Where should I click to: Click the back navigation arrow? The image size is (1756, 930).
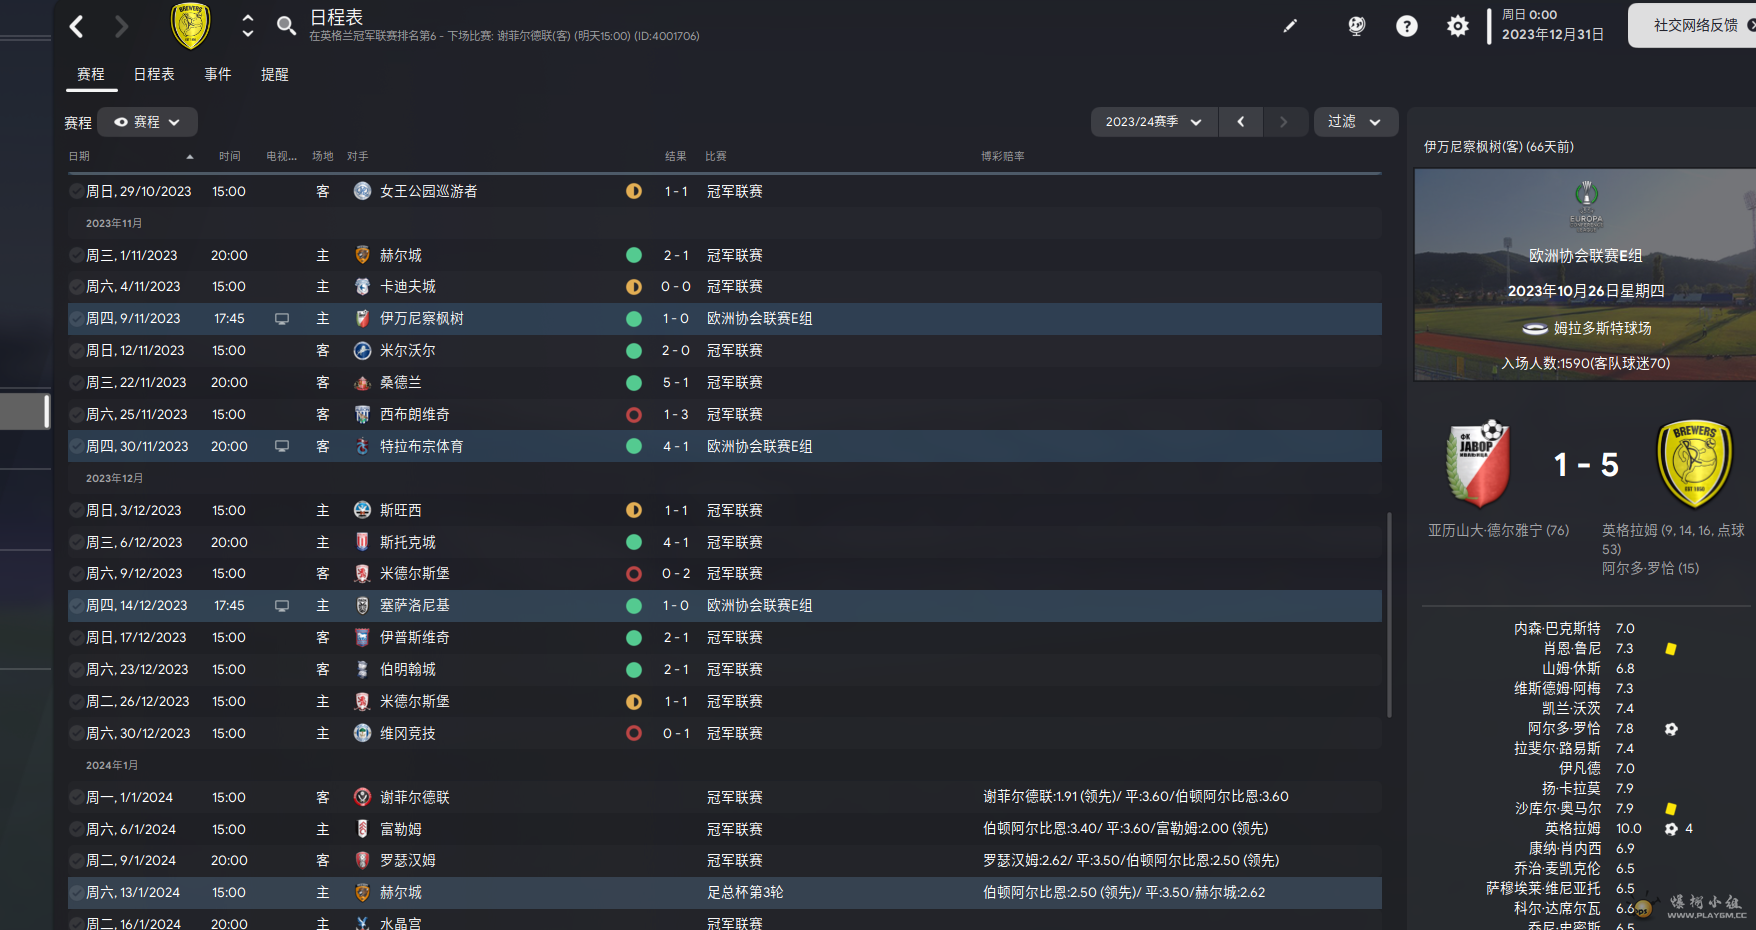tap(77, 26)
